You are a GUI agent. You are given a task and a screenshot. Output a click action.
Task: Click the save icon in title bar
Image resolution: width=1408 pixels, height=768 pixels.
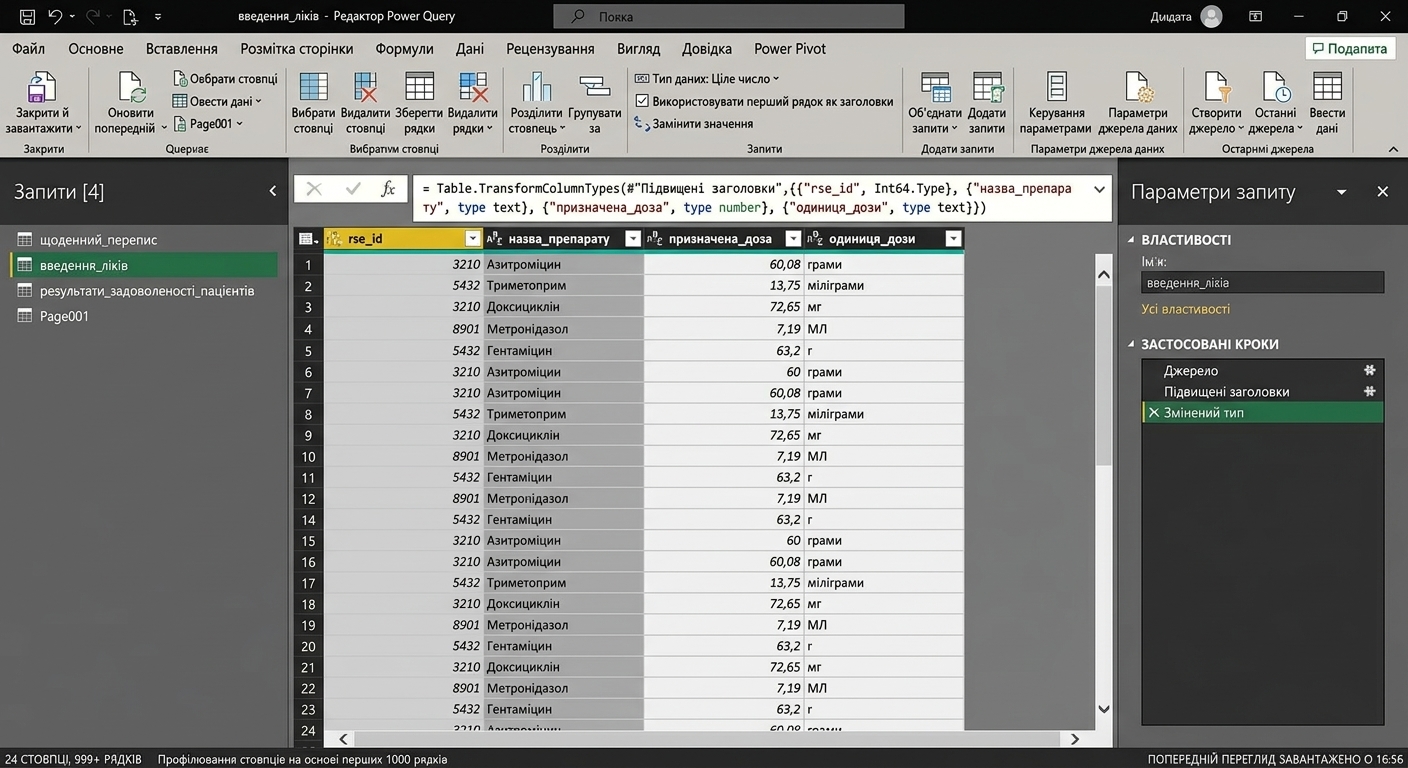click(x=27, y=16)
